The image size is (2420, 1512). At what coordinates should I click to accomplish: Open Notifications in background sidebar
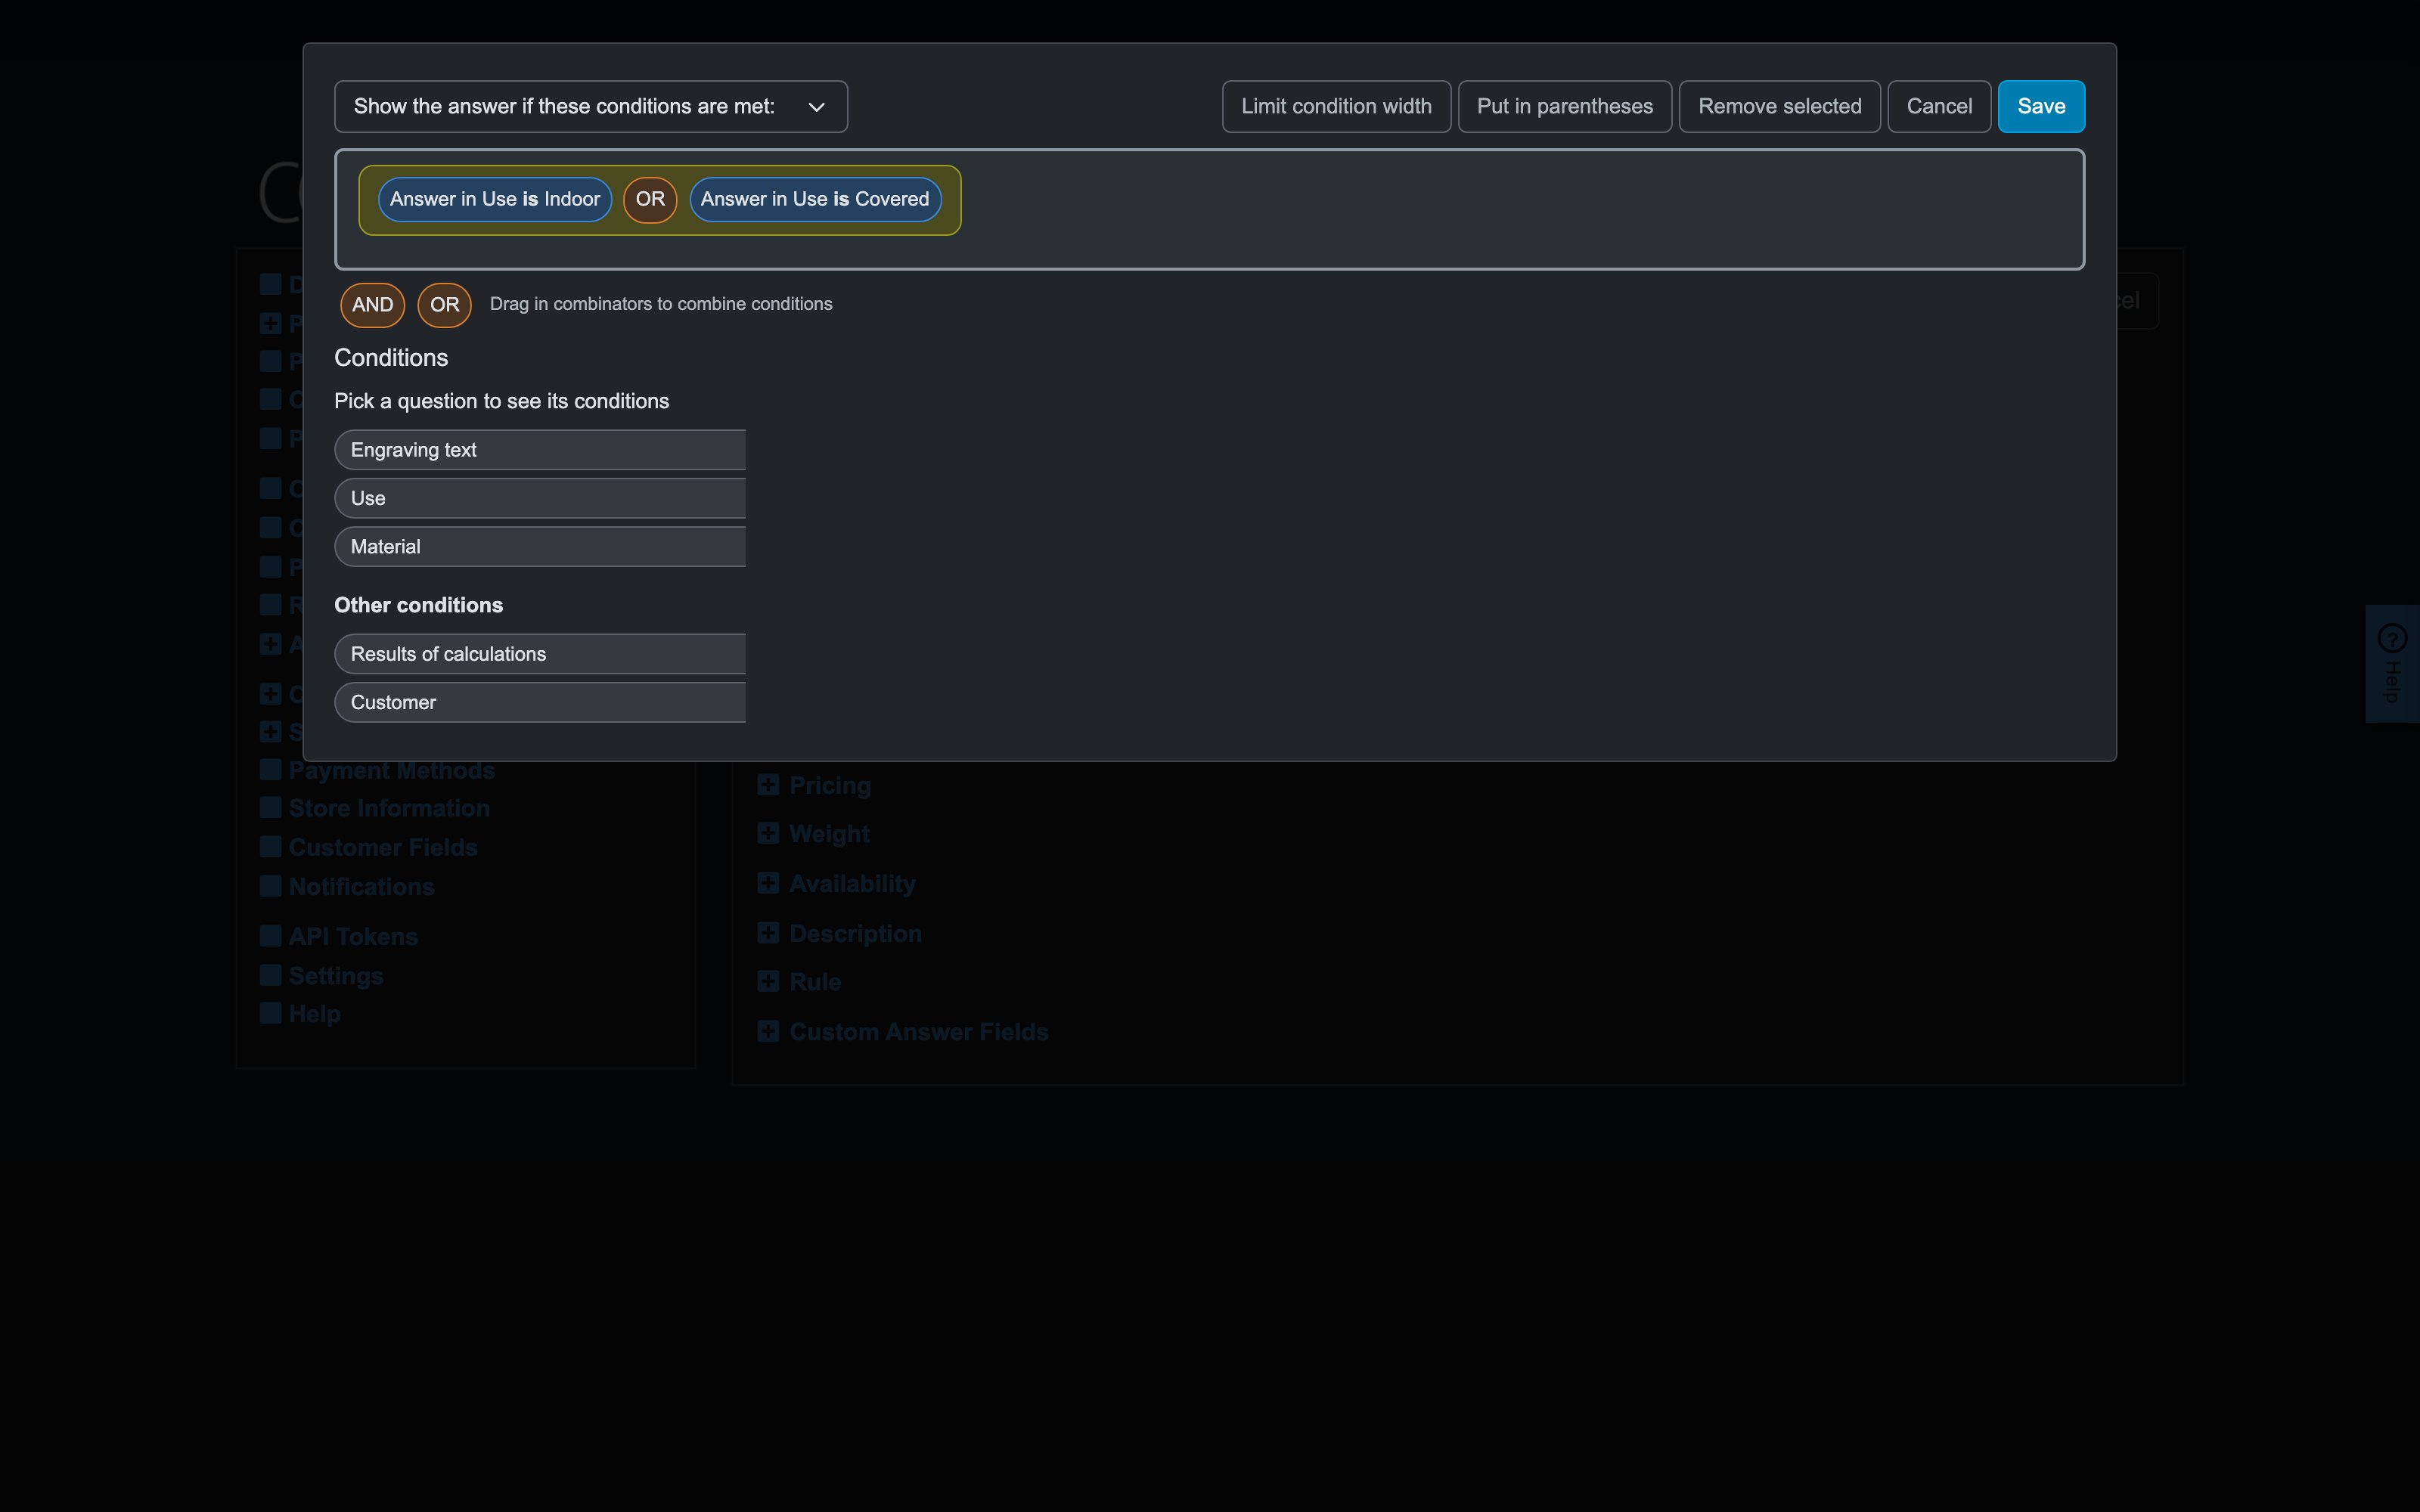361,887
